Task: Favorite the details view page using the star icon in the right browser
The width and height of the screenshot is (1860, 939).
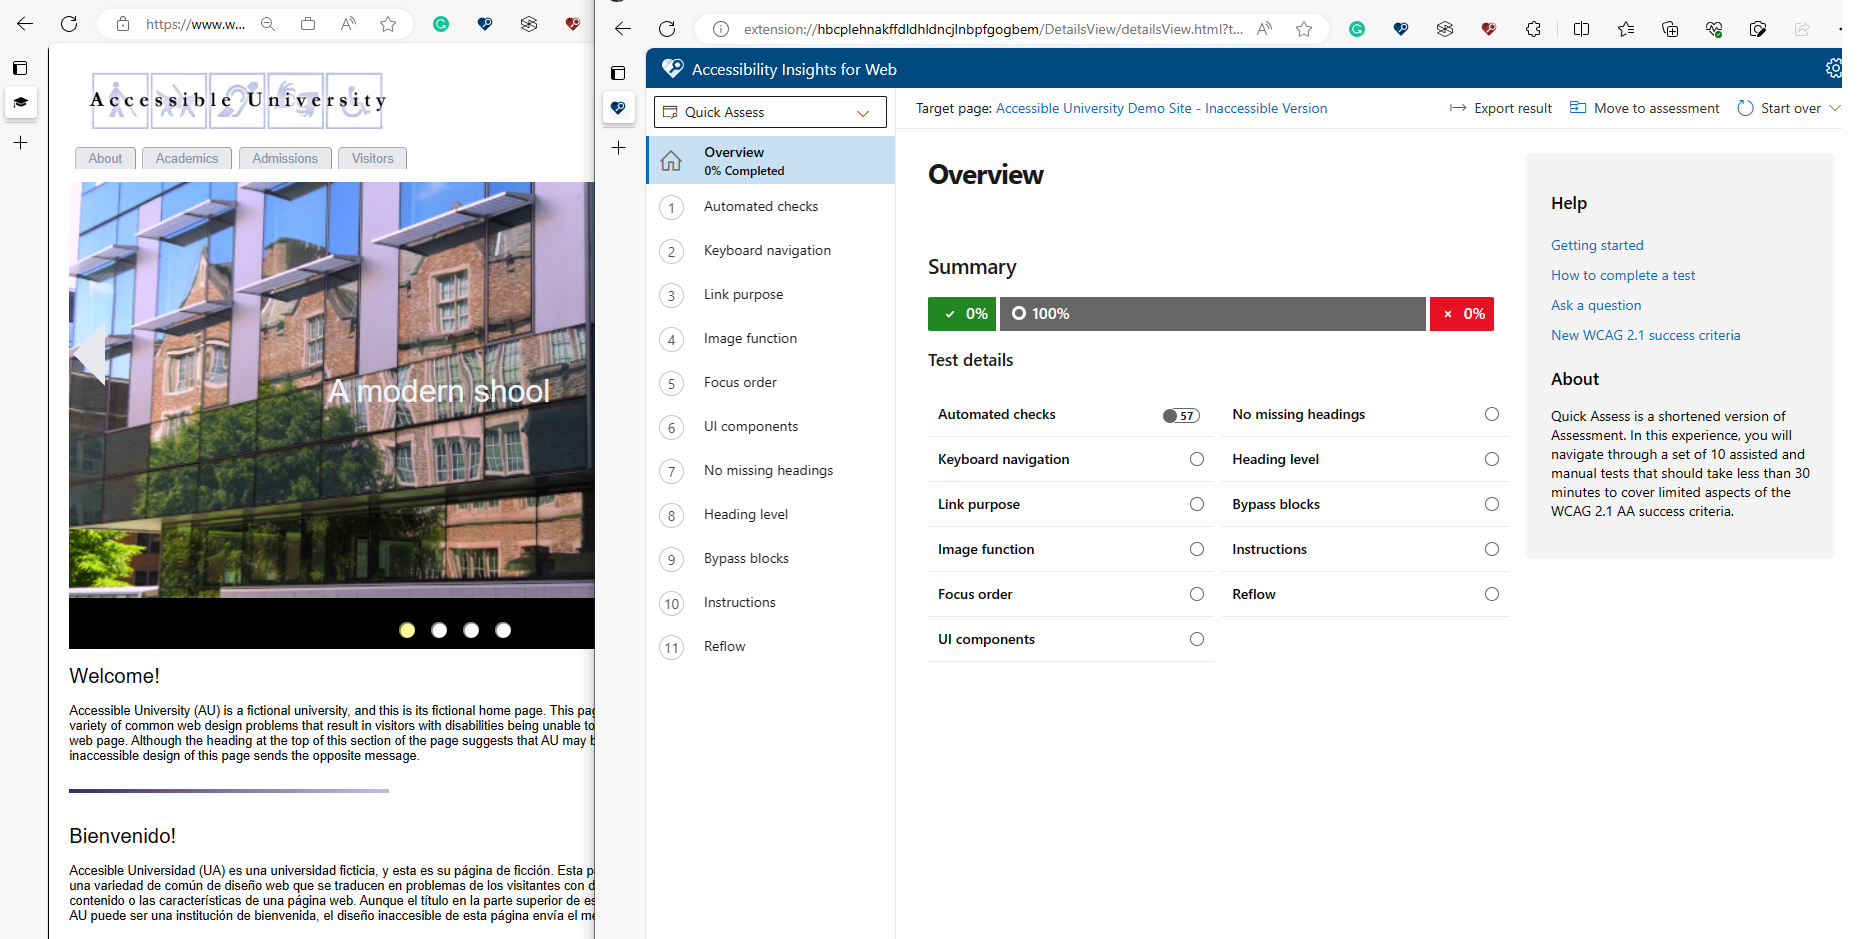Action: 1304,29
